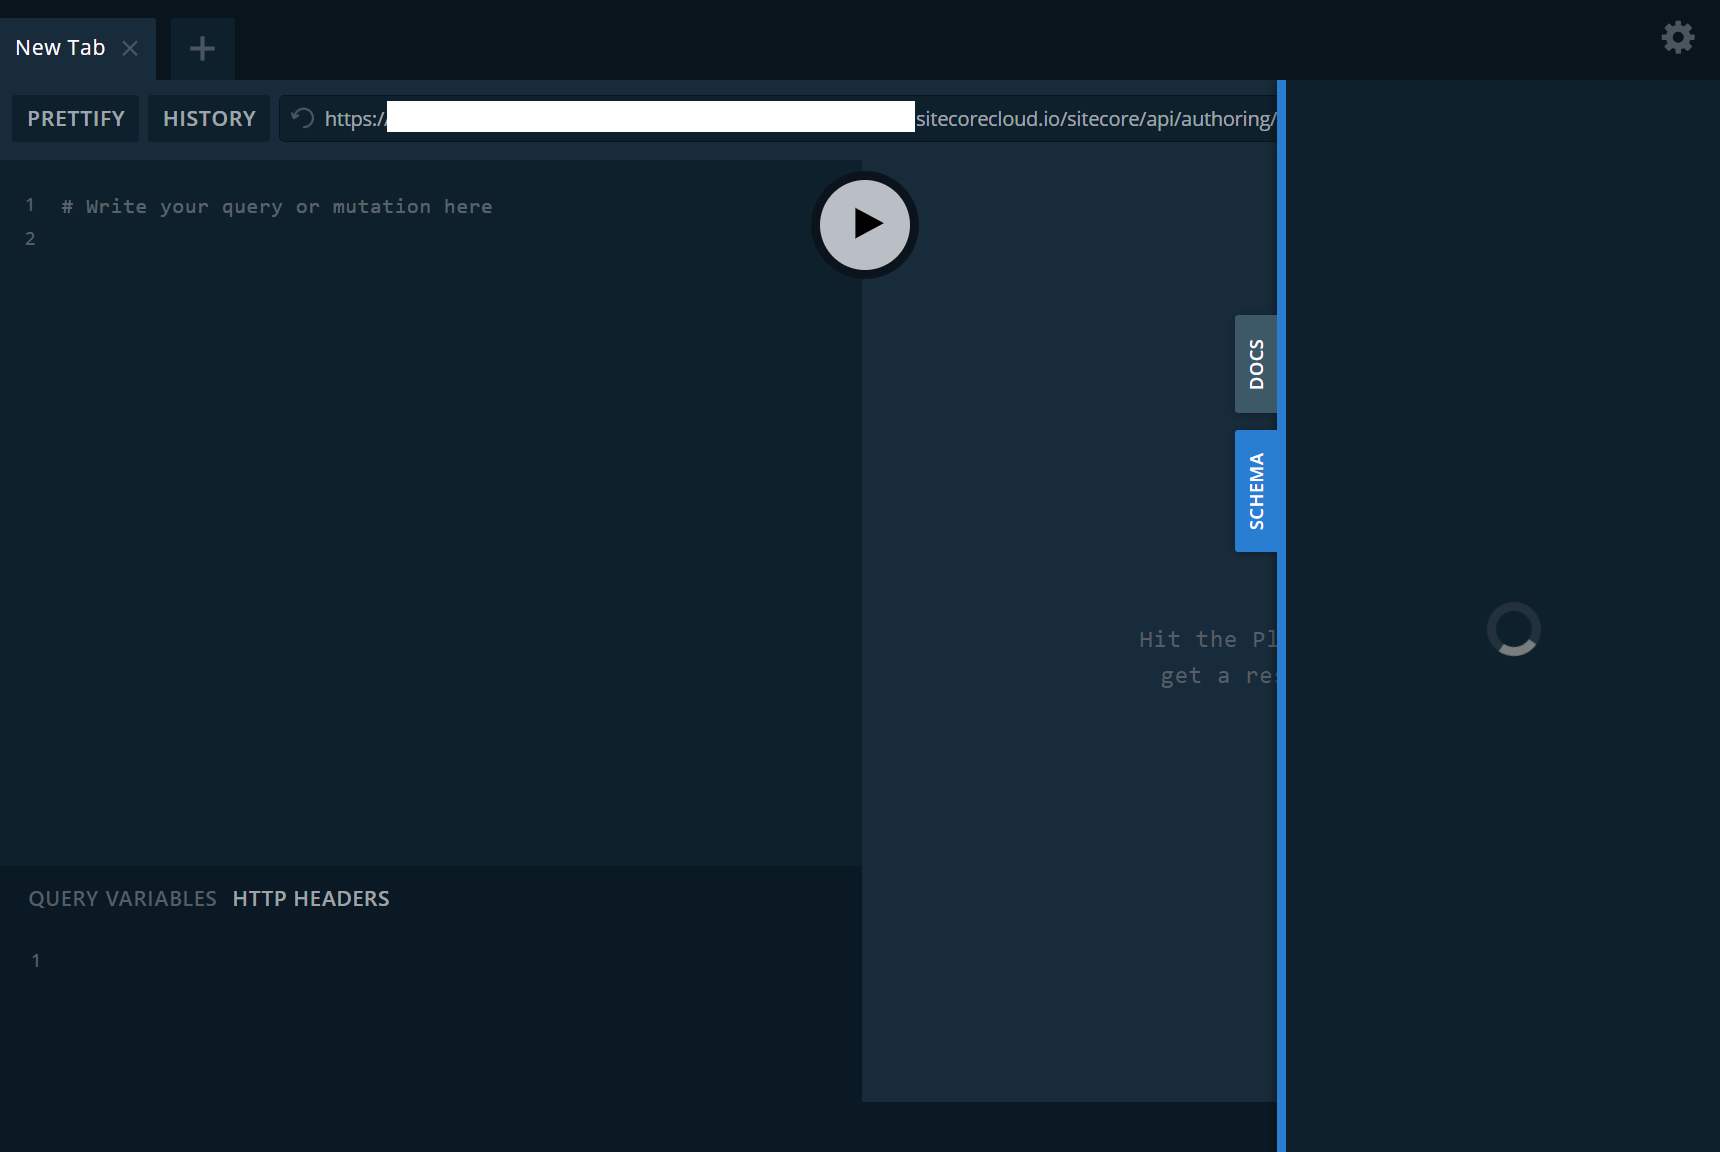Click the 'Hit the Pl' placeholder text in results

pos(1208,639)
